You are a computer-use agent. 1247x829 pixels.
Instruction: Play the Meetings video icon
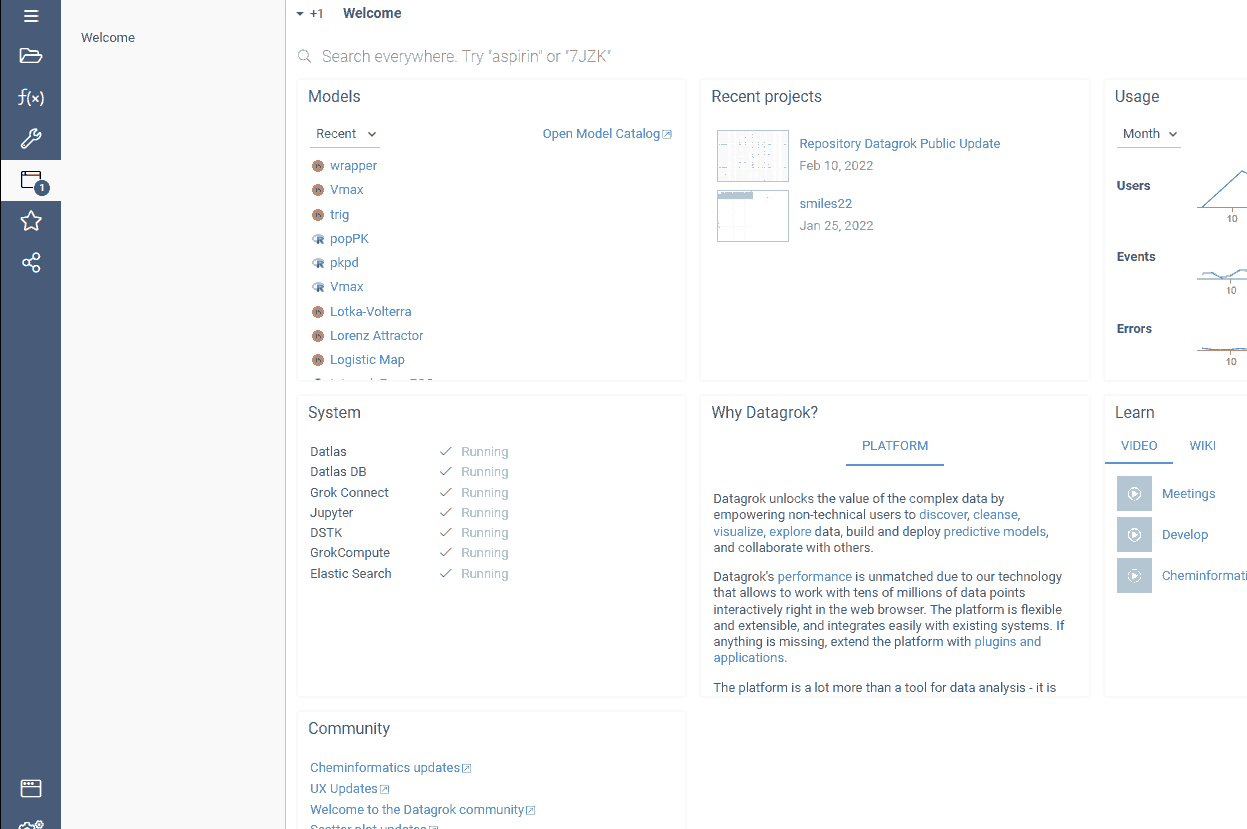tap(1134, 493)
